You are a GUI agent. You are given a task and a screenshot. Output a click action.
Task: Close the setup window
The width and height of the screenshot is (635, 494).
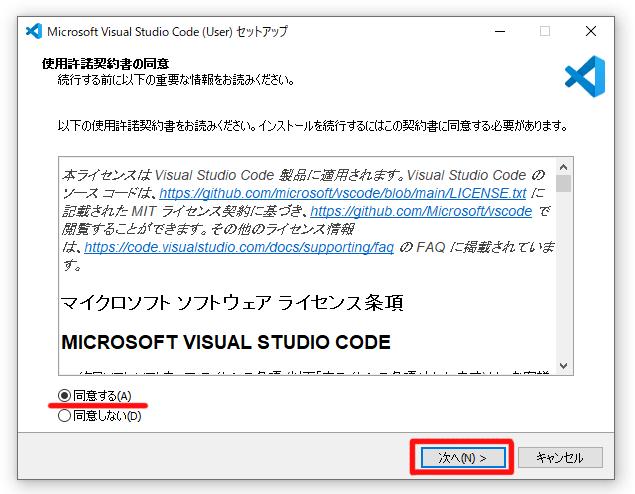coord(591,31)
